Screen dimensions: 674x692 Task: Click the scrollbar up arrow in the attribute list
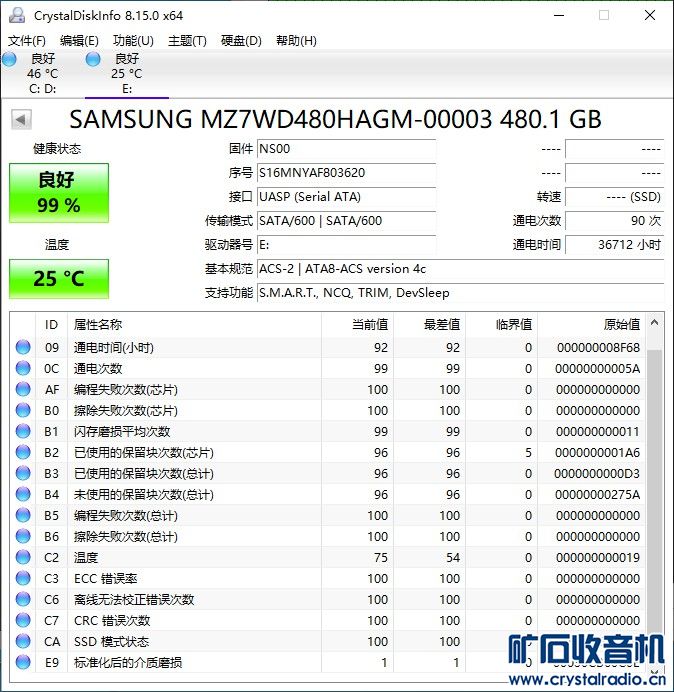[655, 323]
